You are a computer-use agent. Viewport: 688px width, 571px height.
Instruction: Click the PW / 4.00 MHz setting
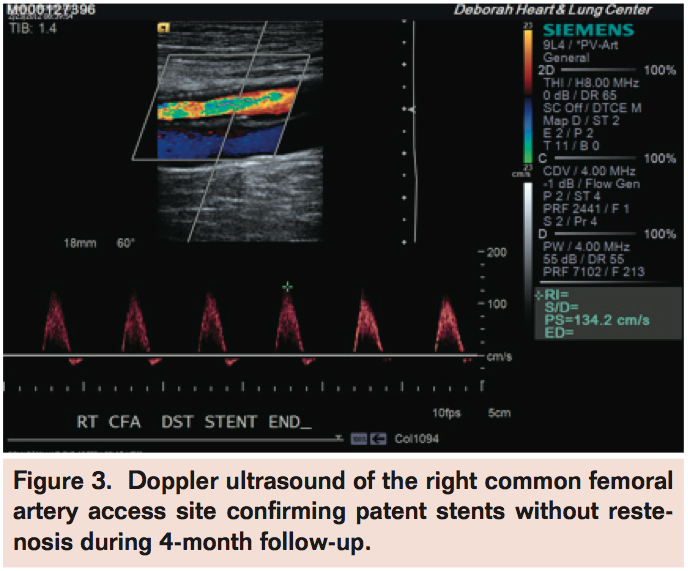(x=586, y=247)
